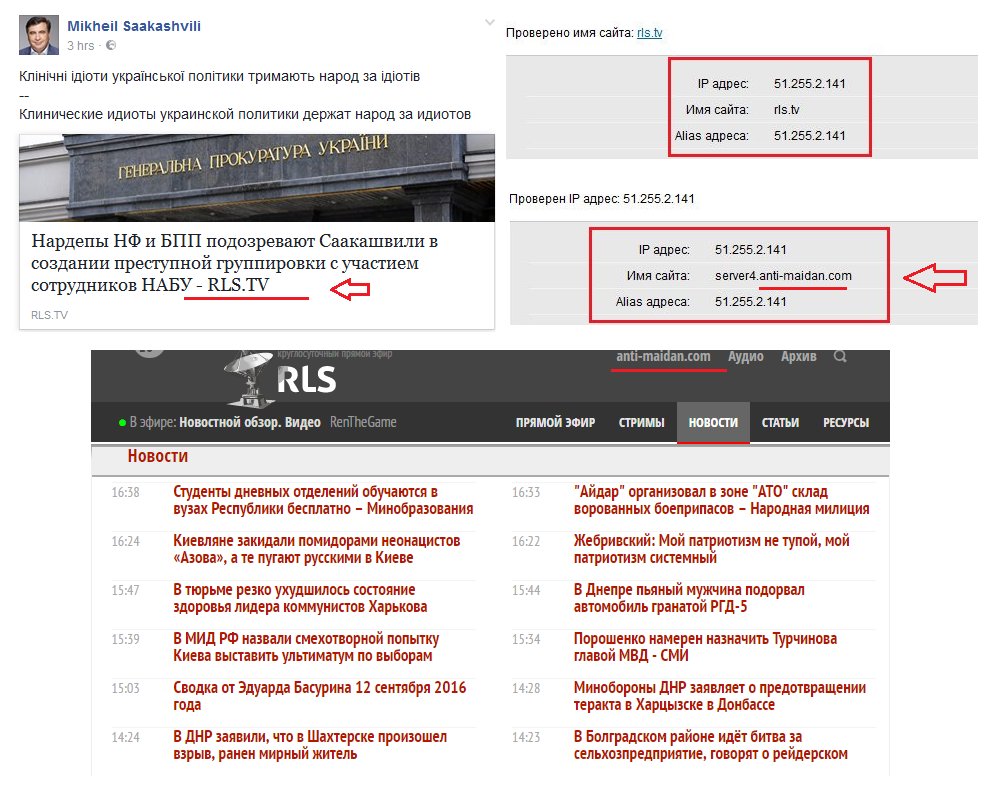Viewport: 1000px width, 790px height.
Task: Click the RLS.TV source caption under the article
Action: coord(49,315)
